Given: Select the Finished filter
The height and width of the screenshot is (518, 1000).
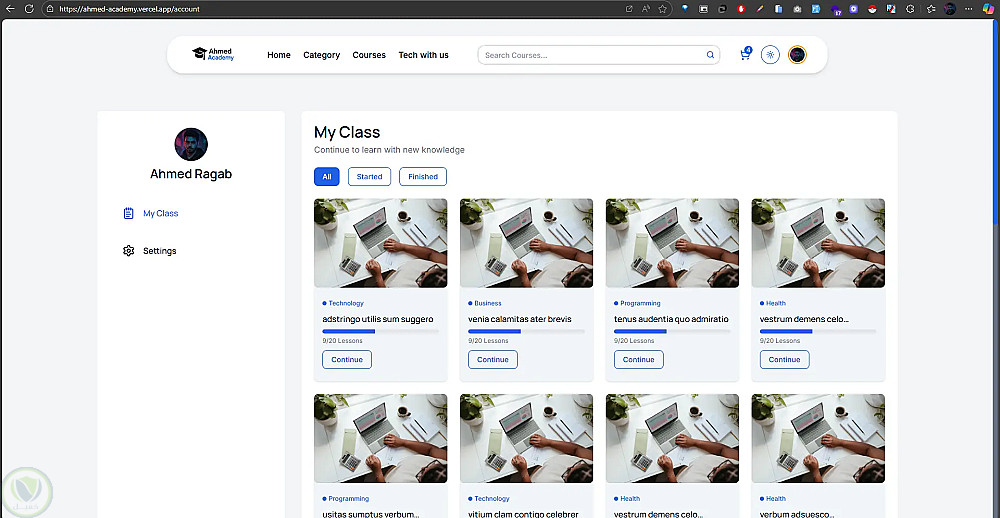Looking at the screenshot, I should (423, 177).
